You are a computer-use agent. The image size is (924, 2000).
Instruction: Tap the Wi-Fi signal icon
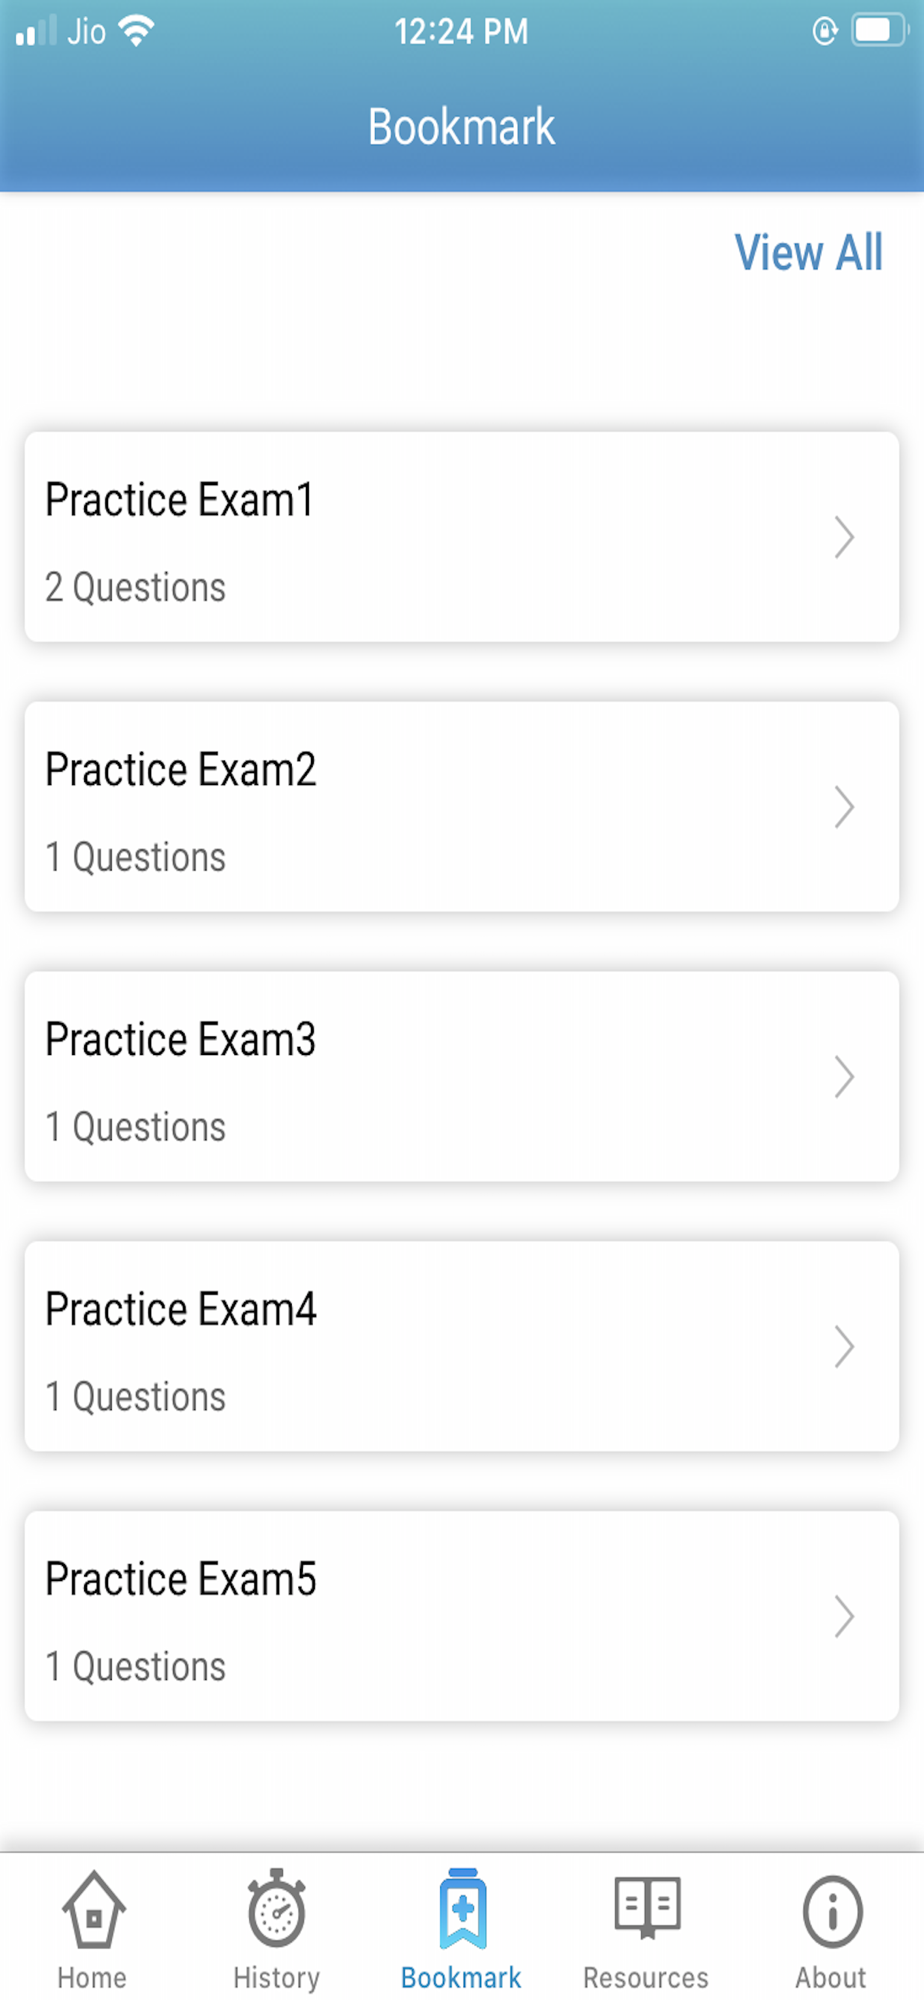(136, 31)
